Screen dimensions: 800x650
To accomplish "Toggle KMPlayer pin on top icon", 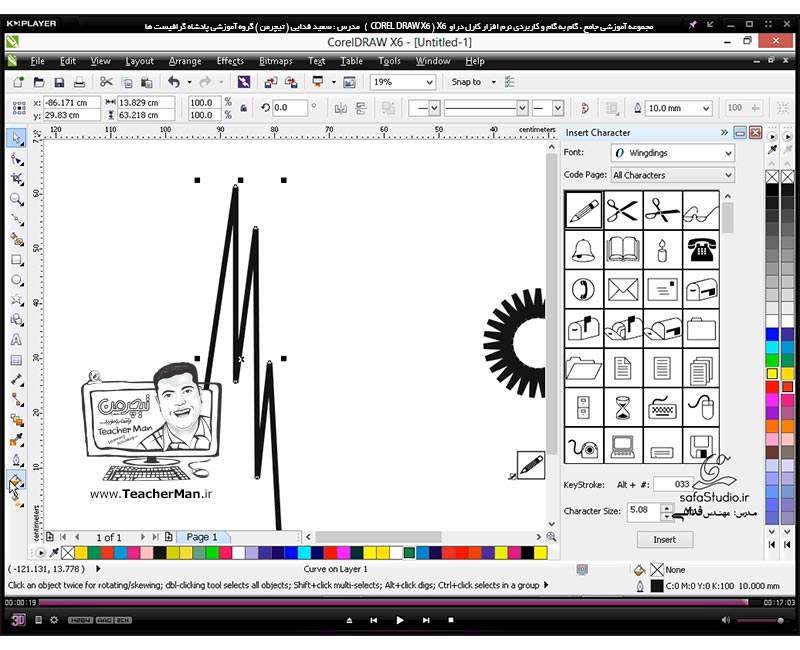I will point(692,24).
